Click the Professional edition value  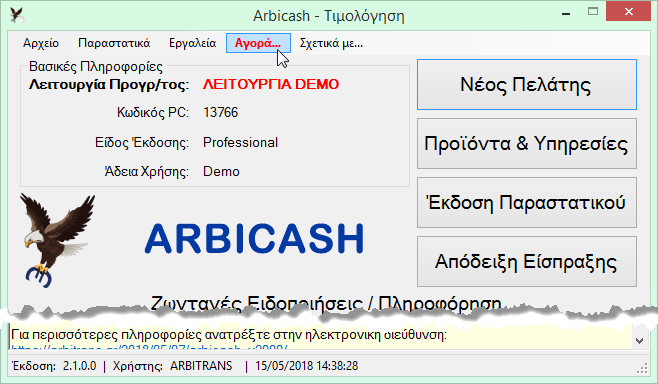pos(240,143)
